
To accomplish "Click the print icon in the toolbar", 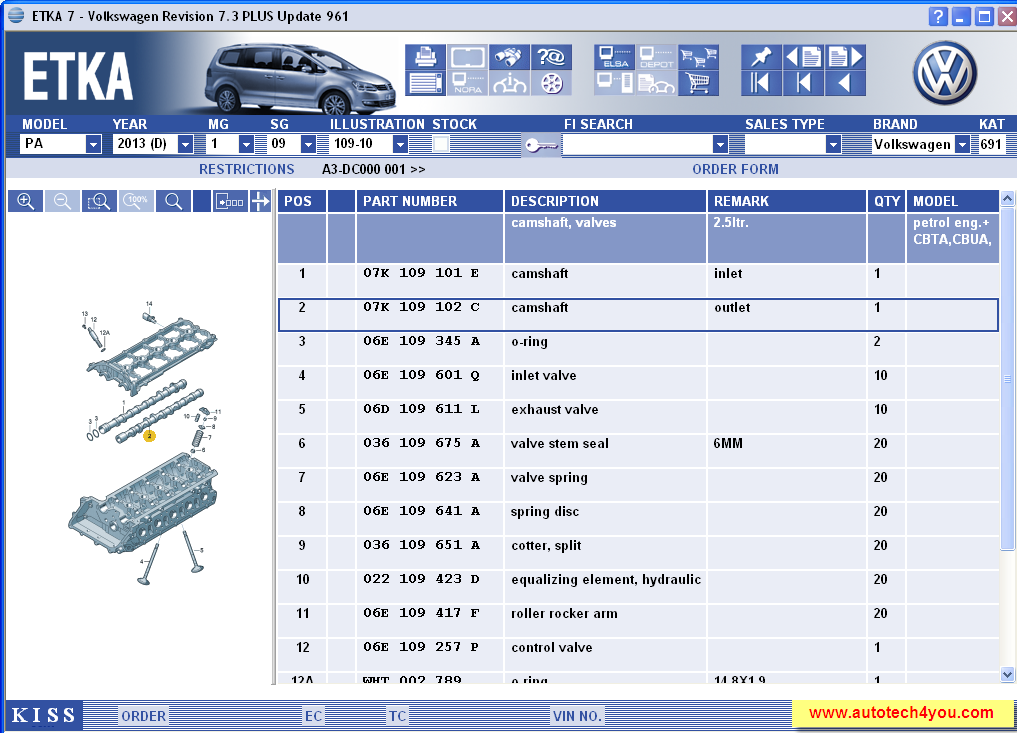I will pos(425,57).
